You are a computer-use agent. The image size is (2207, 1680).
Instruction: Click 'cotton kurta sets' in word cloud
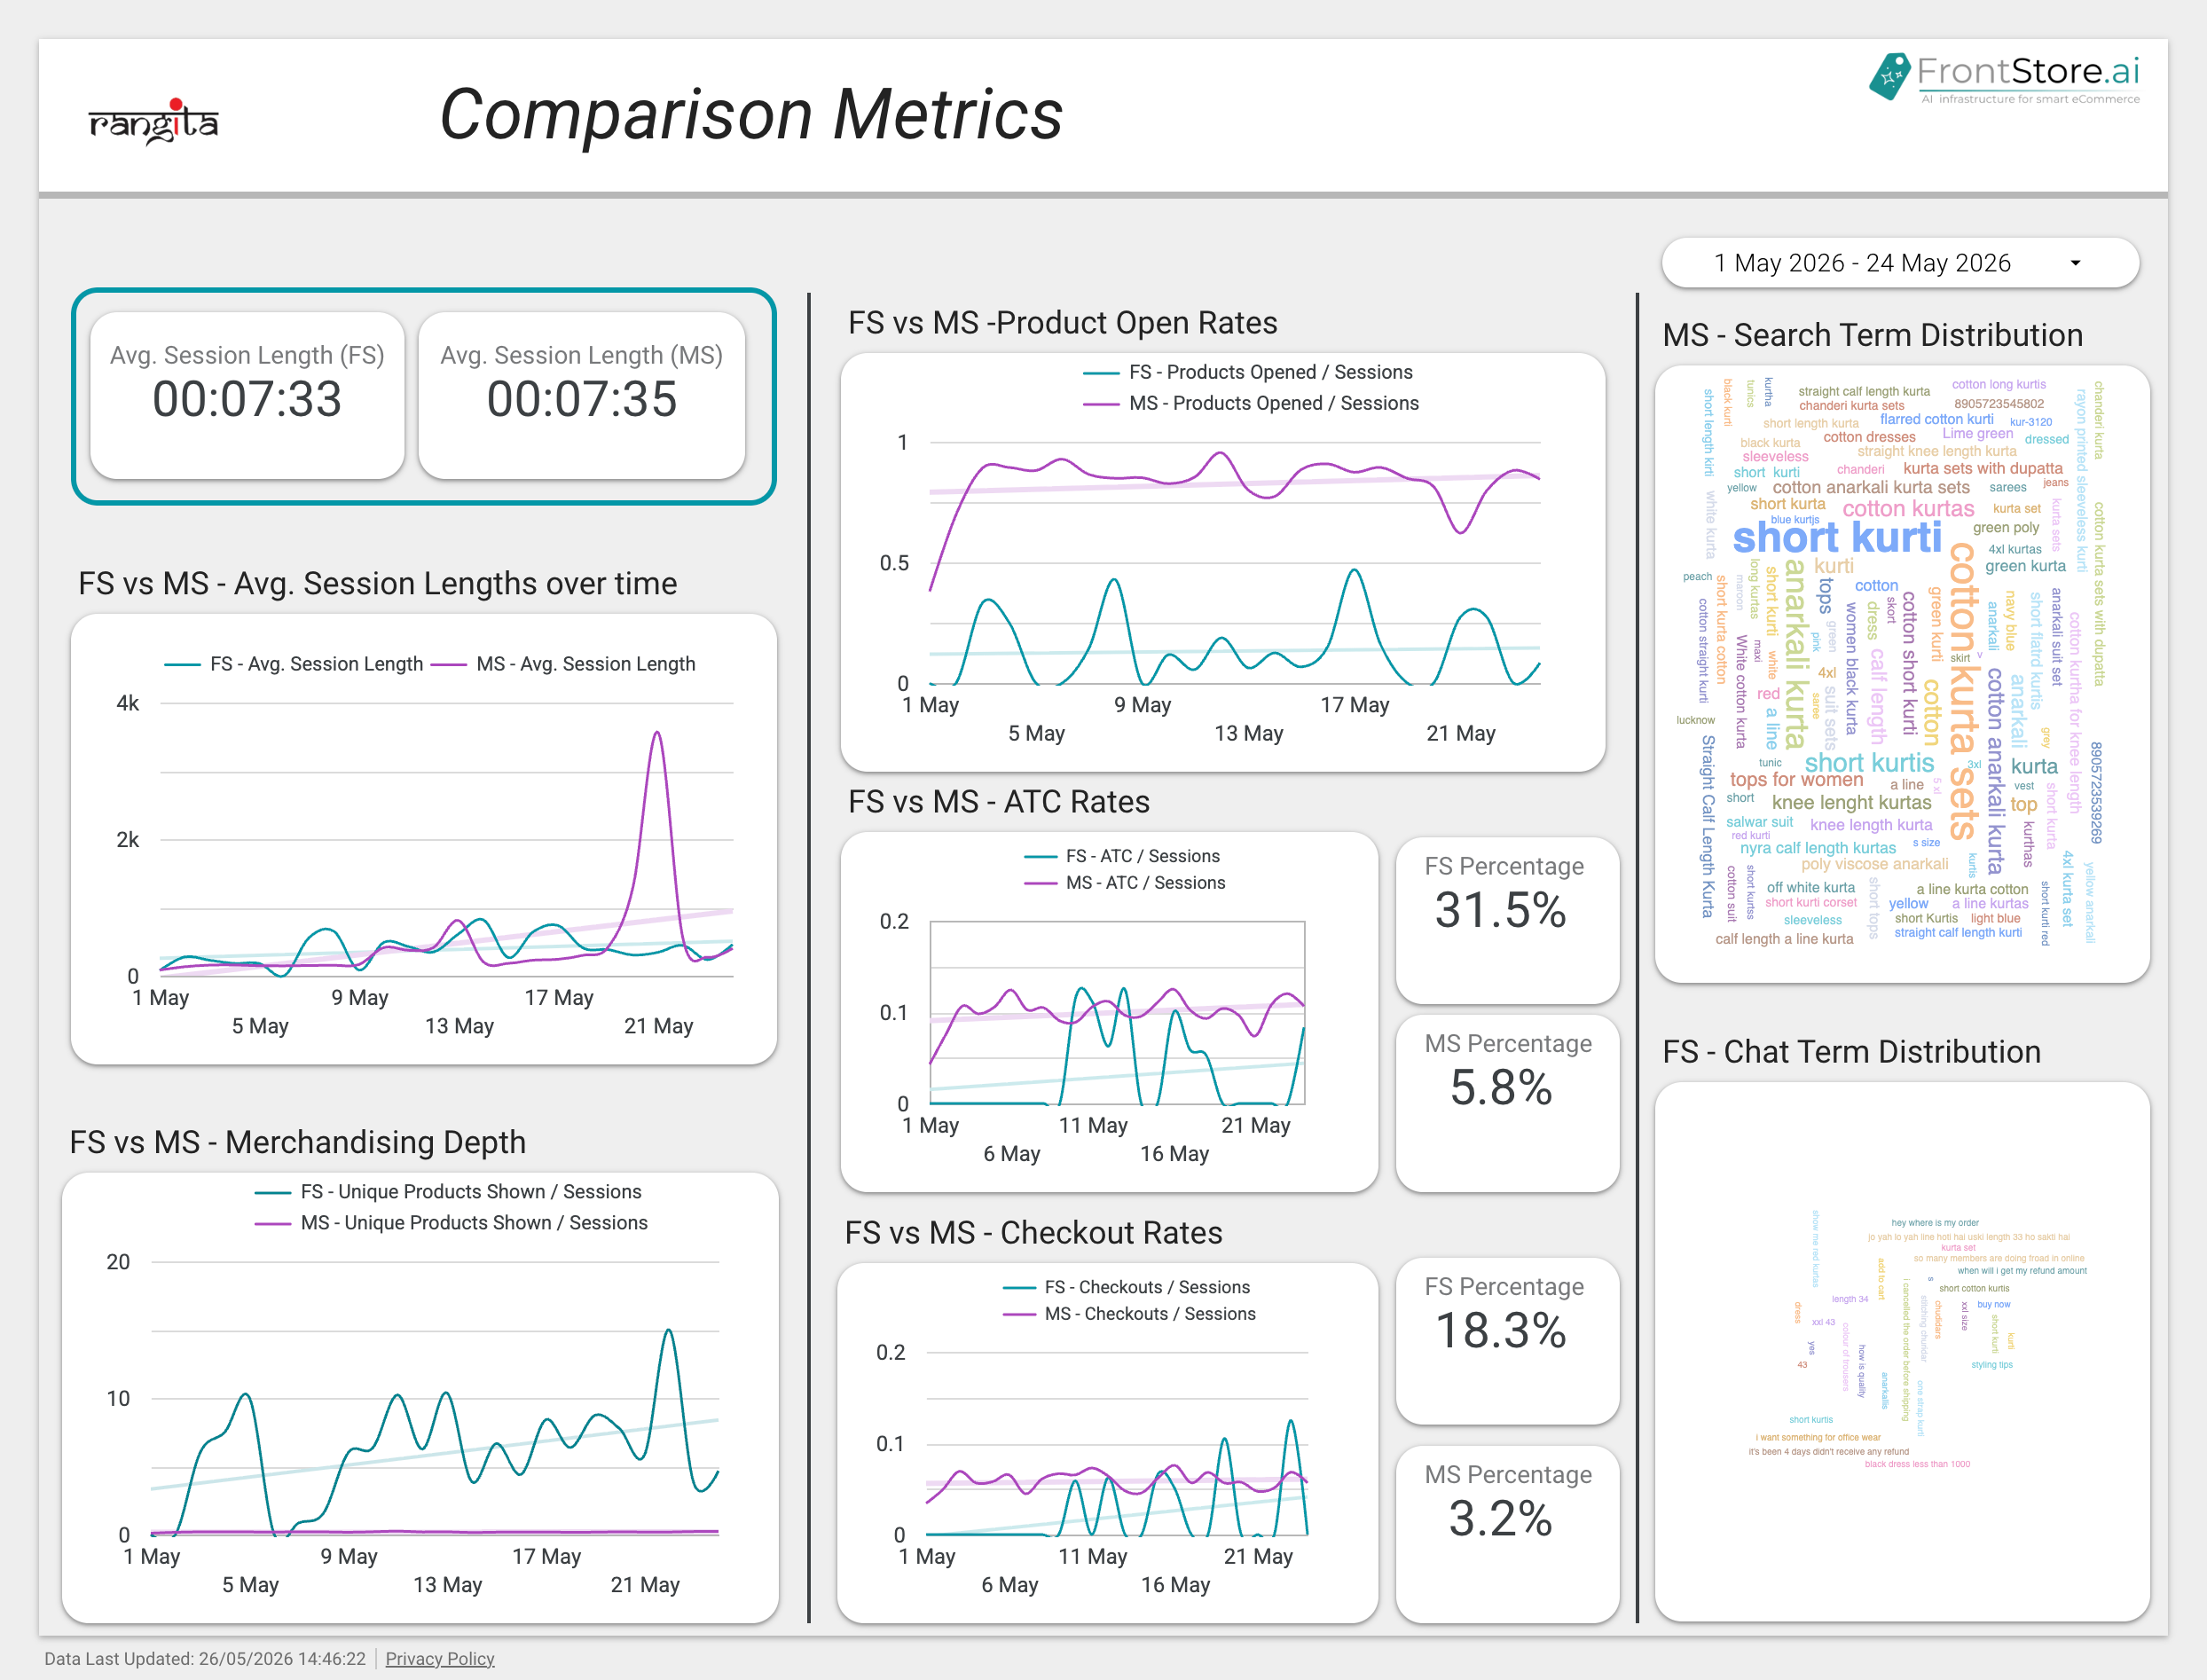[1963, 691]
